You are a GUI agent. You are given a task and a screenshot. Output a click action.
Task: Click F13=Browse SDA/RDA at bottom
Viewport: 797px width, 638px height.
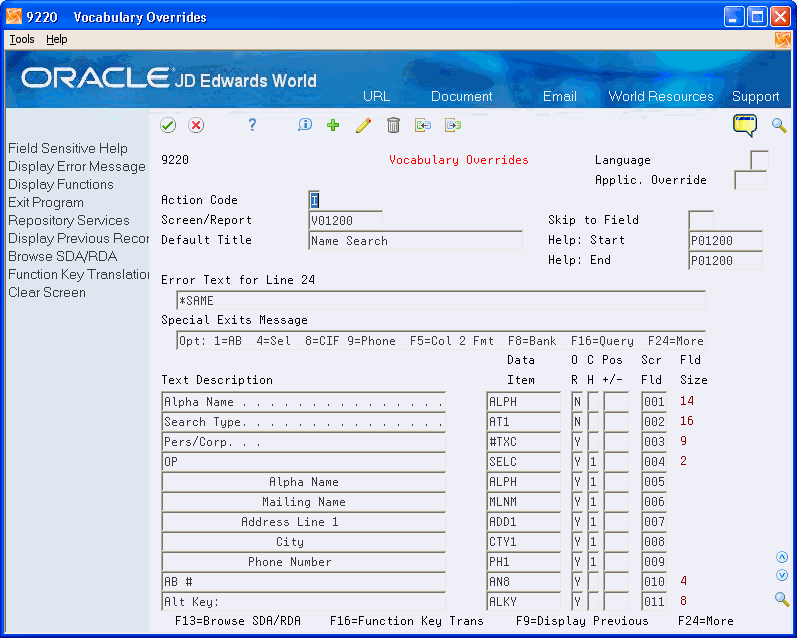pyautogui.click(x=238, y=621)
